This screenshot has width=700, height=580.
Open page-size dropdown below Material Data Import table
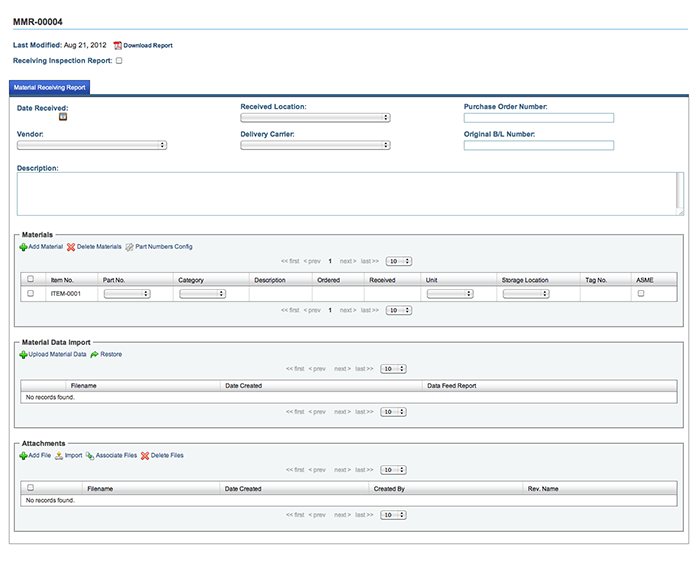pyautogui.click(x=393, y=412)
